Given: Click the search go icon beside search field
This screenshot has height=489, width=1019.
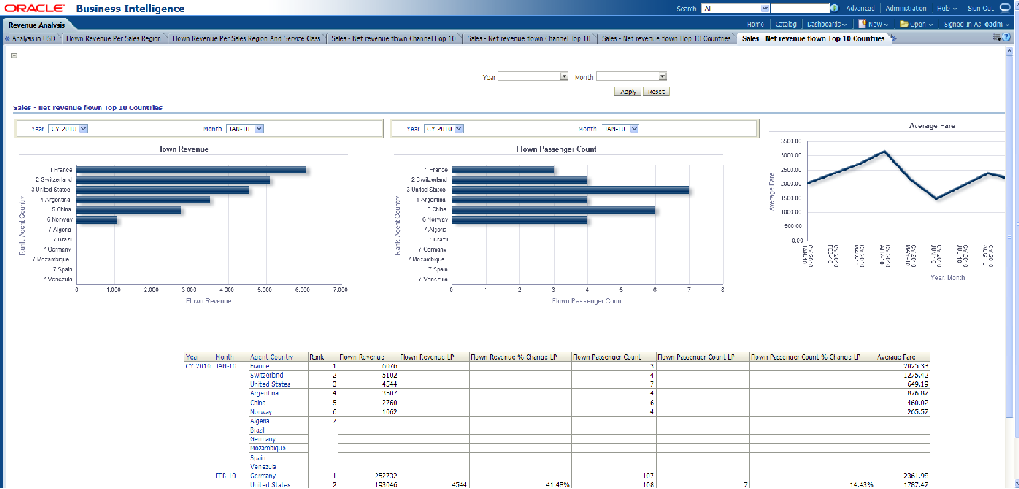Looking at the screenshot, I should [836, 8].
